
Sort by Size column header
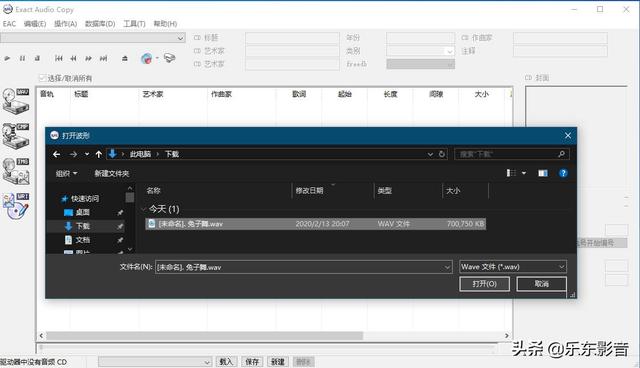click(453, 191)
